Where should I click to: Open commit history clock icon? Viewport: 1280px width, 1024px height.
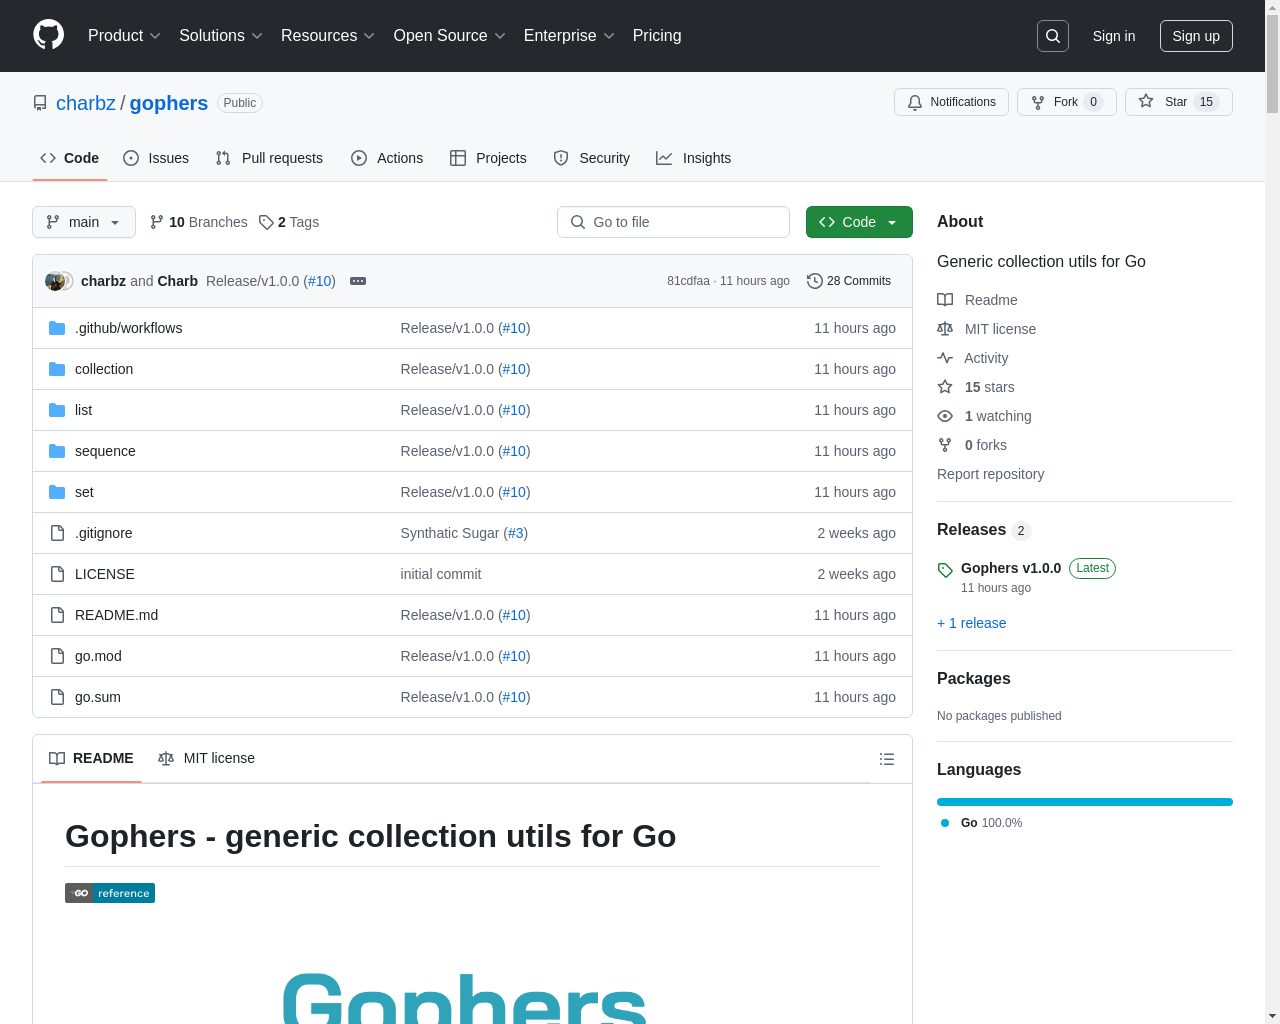click(815, 281)
